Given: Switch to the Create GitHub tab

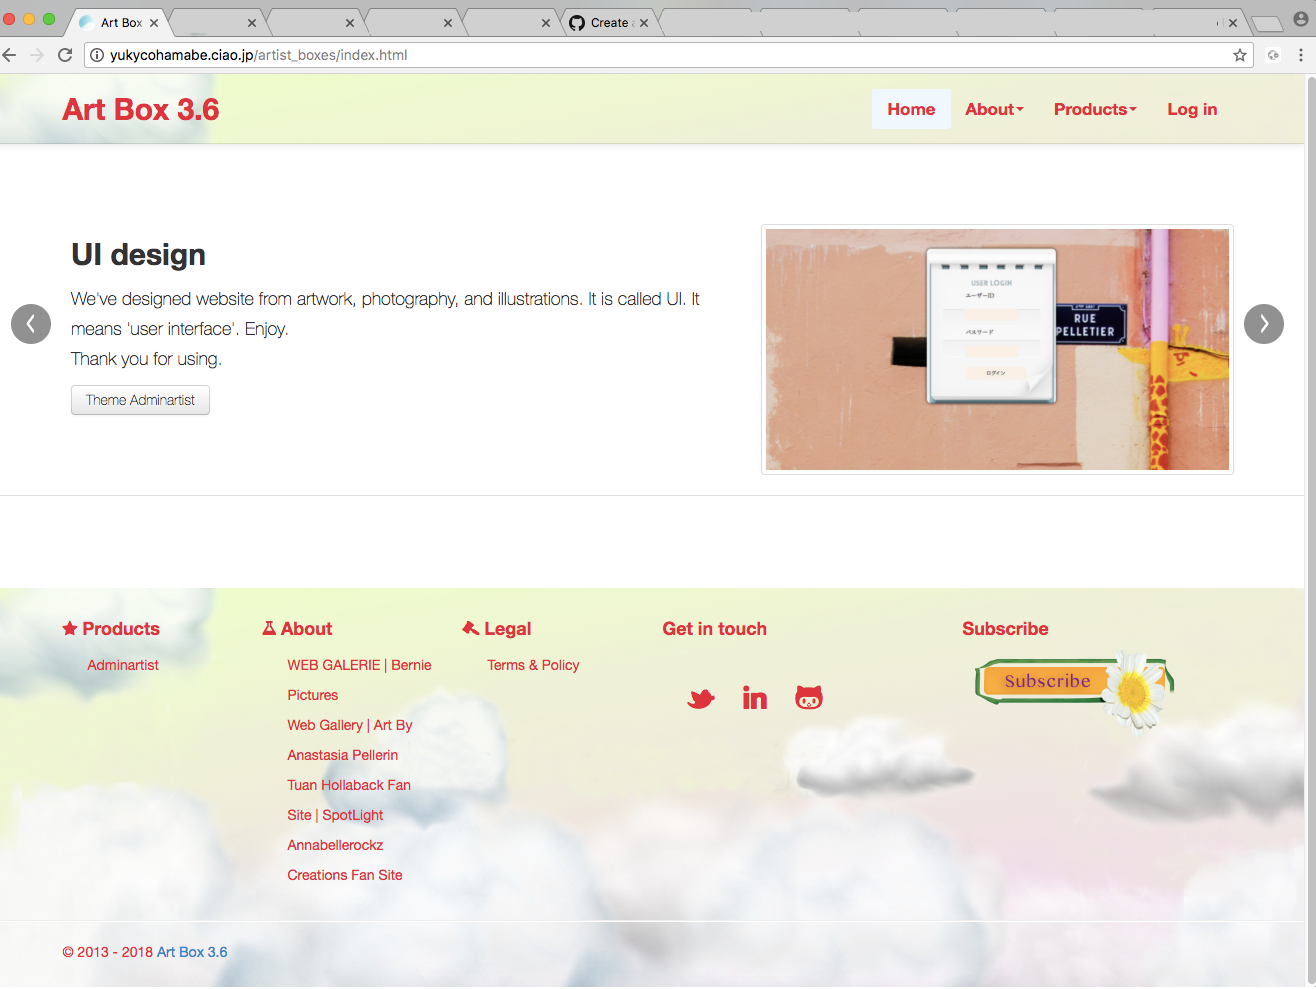Looking at the screenshot, I should point(608,23).
